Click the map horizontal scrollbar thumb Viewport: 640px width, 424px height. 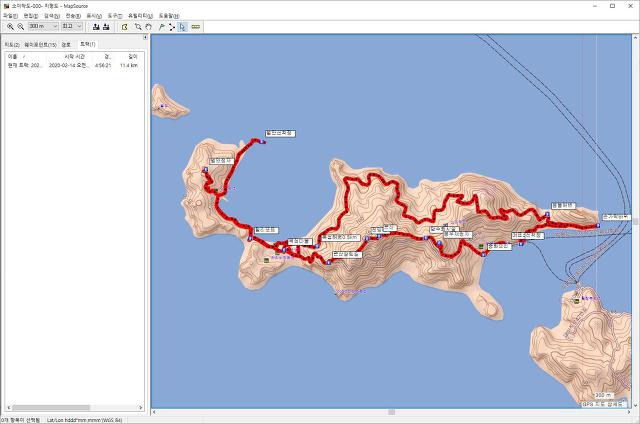[391, 412]
